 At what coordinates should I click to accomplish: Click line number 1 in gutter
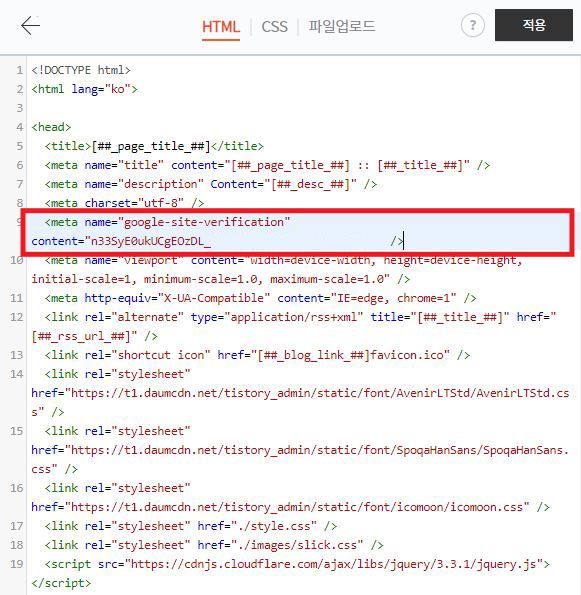point(19,70)
